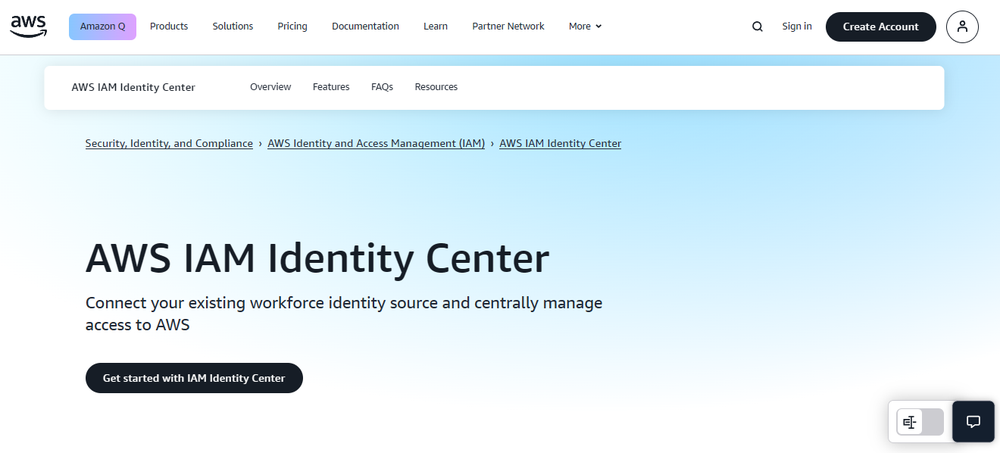Open AWS Identity and Access Management breadcrumb

click(x=376, y=144)
